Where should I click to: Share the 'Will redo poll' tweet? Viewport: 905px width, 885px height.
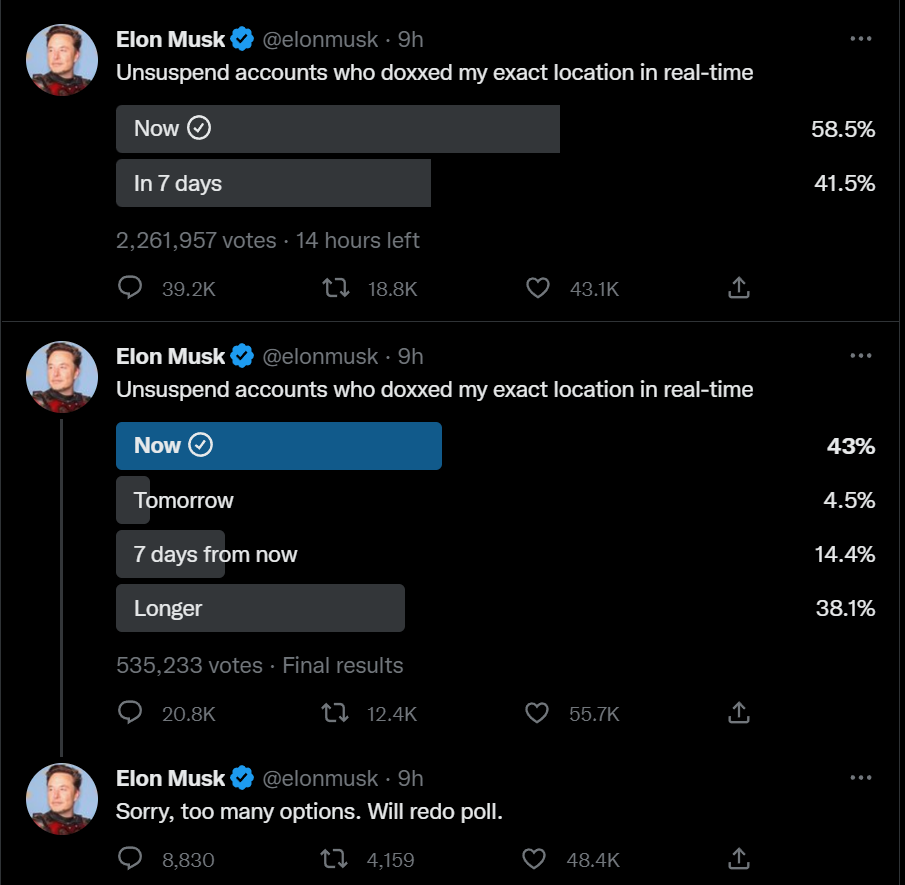point(738,859)
